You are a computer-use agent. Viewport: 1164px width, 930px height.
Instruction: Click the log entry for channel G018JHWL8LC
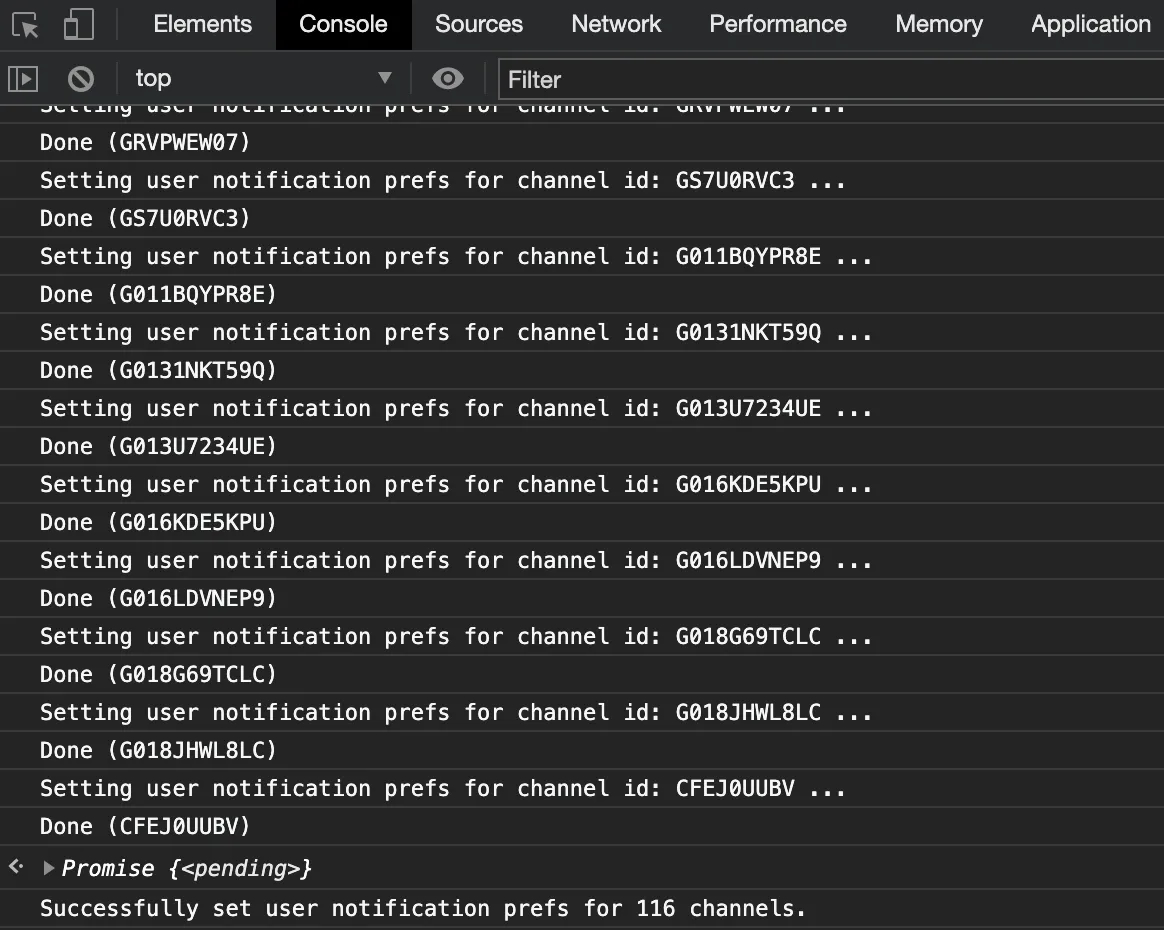point(455,713)
